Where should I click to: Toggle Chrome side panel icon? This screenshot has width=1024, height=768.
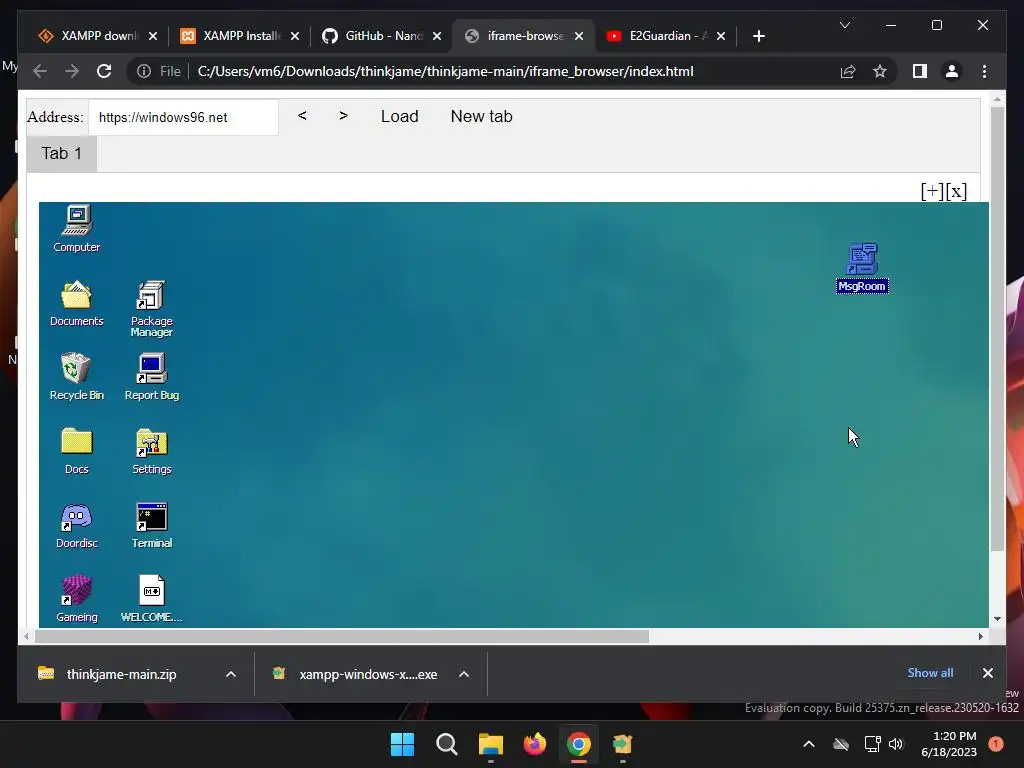920,71
